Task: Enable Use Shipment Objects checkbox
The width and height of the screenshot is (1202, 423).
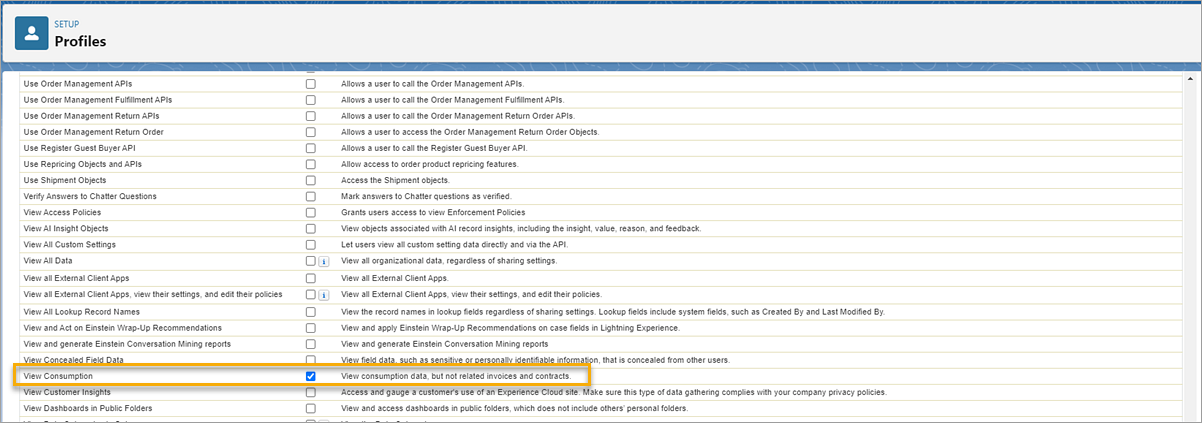Action: tap(310, 180)
